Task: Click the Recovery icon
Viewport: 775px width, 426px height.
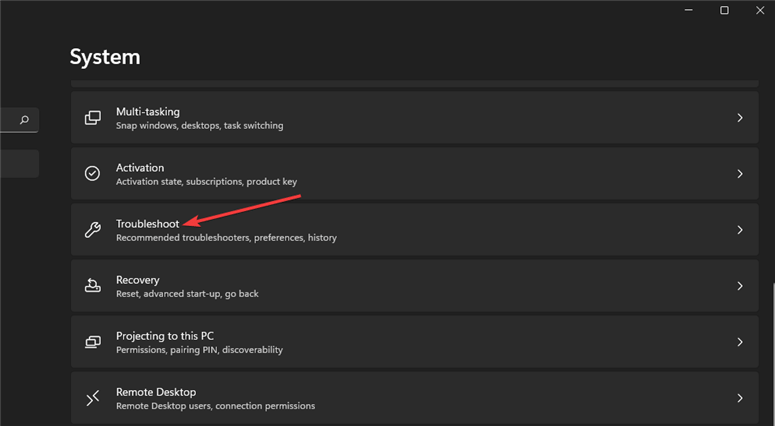Action: [92, 286]
